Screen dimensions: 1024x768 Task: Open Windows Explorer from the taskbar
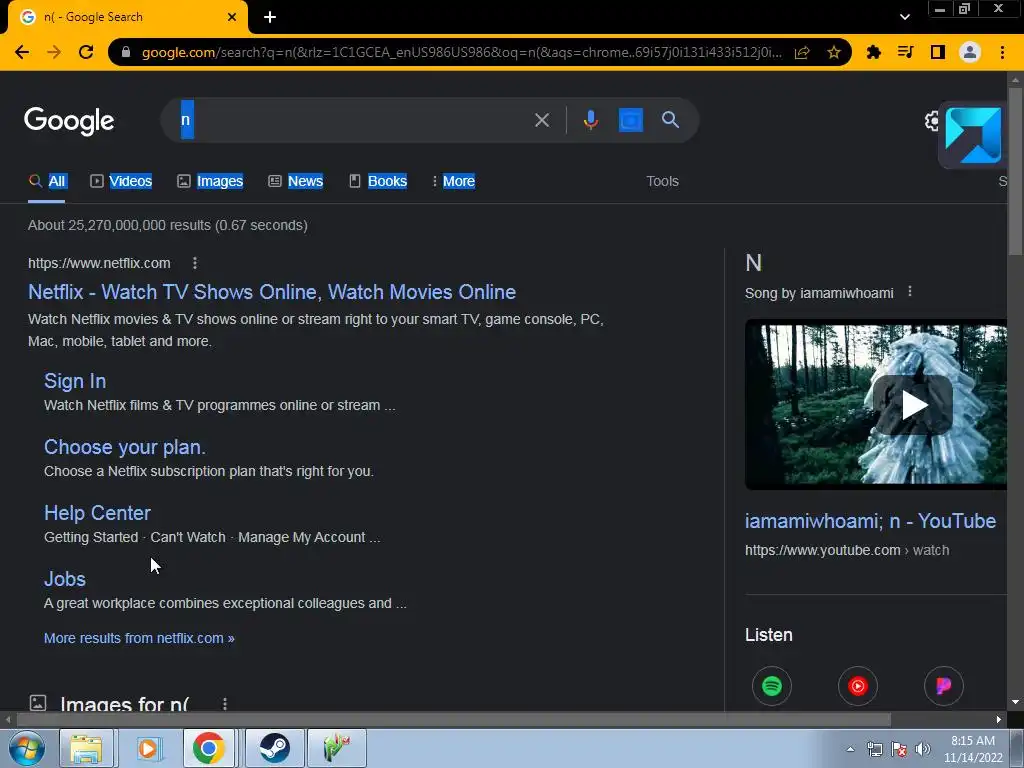point(86,748)
